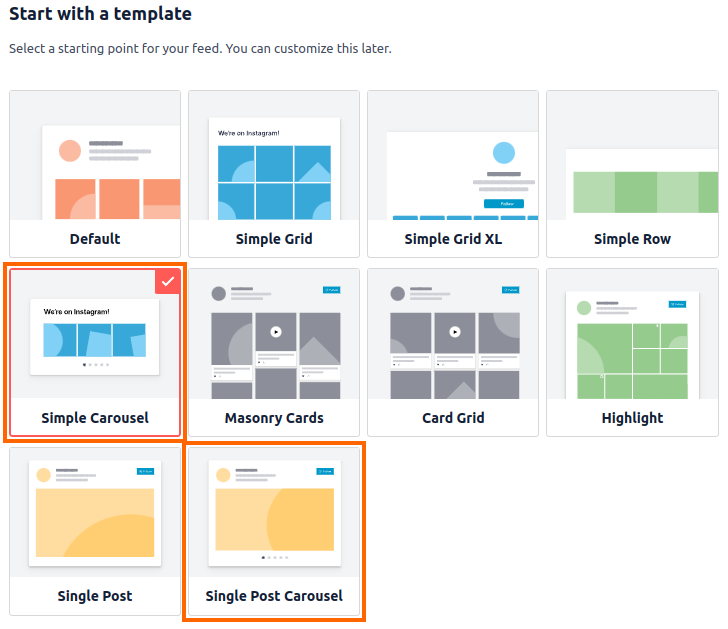The image size is (728, 629).
Task: Click the orange avatar circle in Default preview
Action: point(69,151)
